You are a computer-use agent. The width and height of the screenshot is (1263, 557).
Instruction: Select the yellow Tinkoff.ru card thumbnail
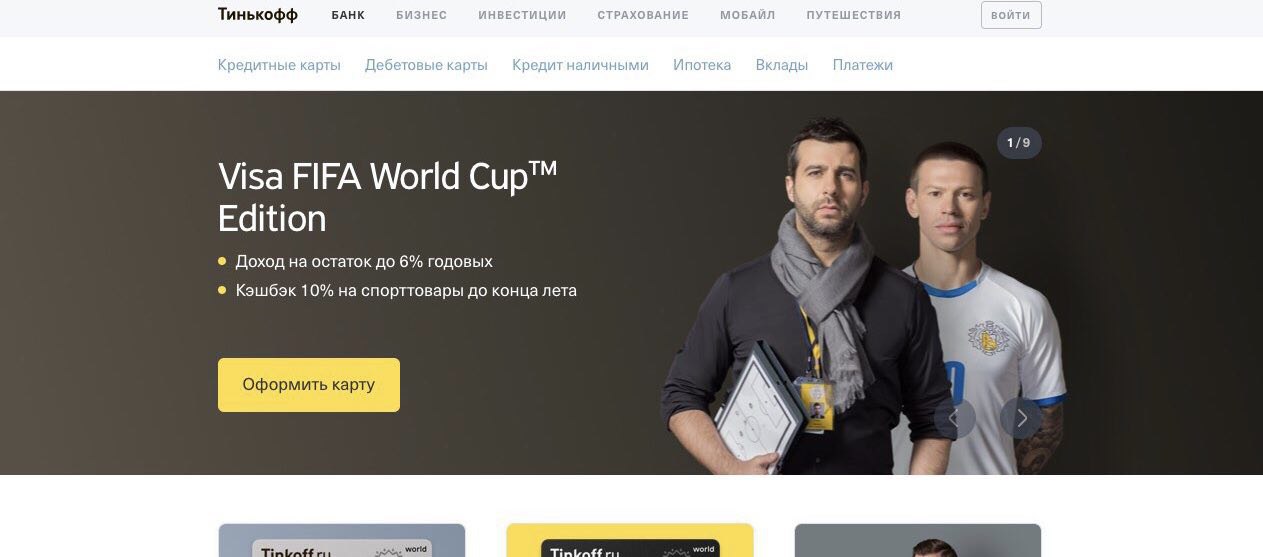[630, 540]
